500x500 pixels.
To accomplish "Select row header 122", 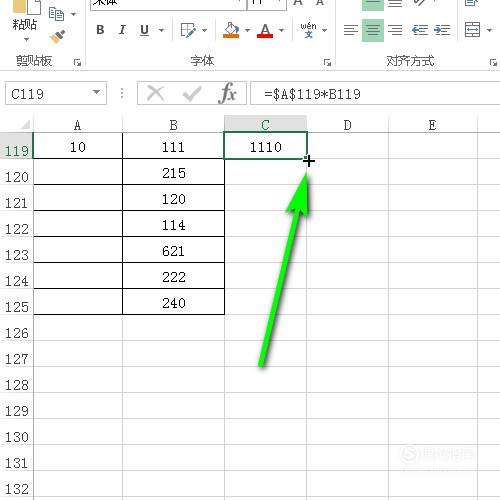I will coord(17,224).
